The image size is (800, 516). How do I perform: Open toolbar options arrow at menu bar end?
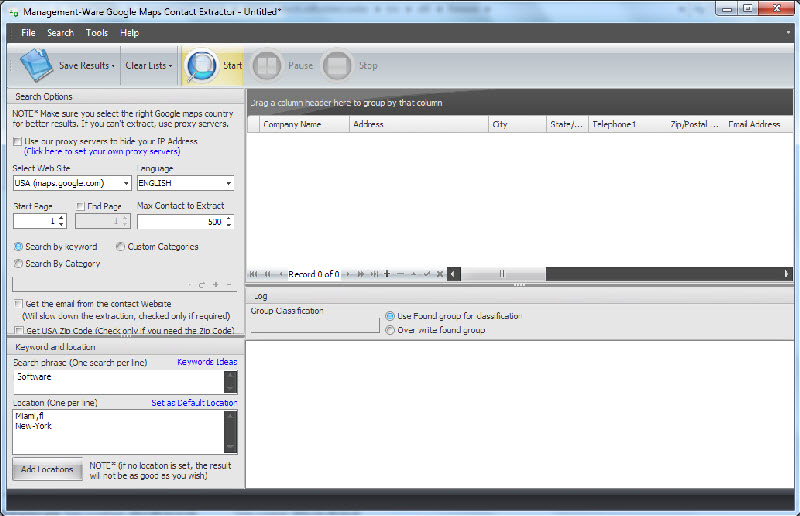(x=788, y=33)
